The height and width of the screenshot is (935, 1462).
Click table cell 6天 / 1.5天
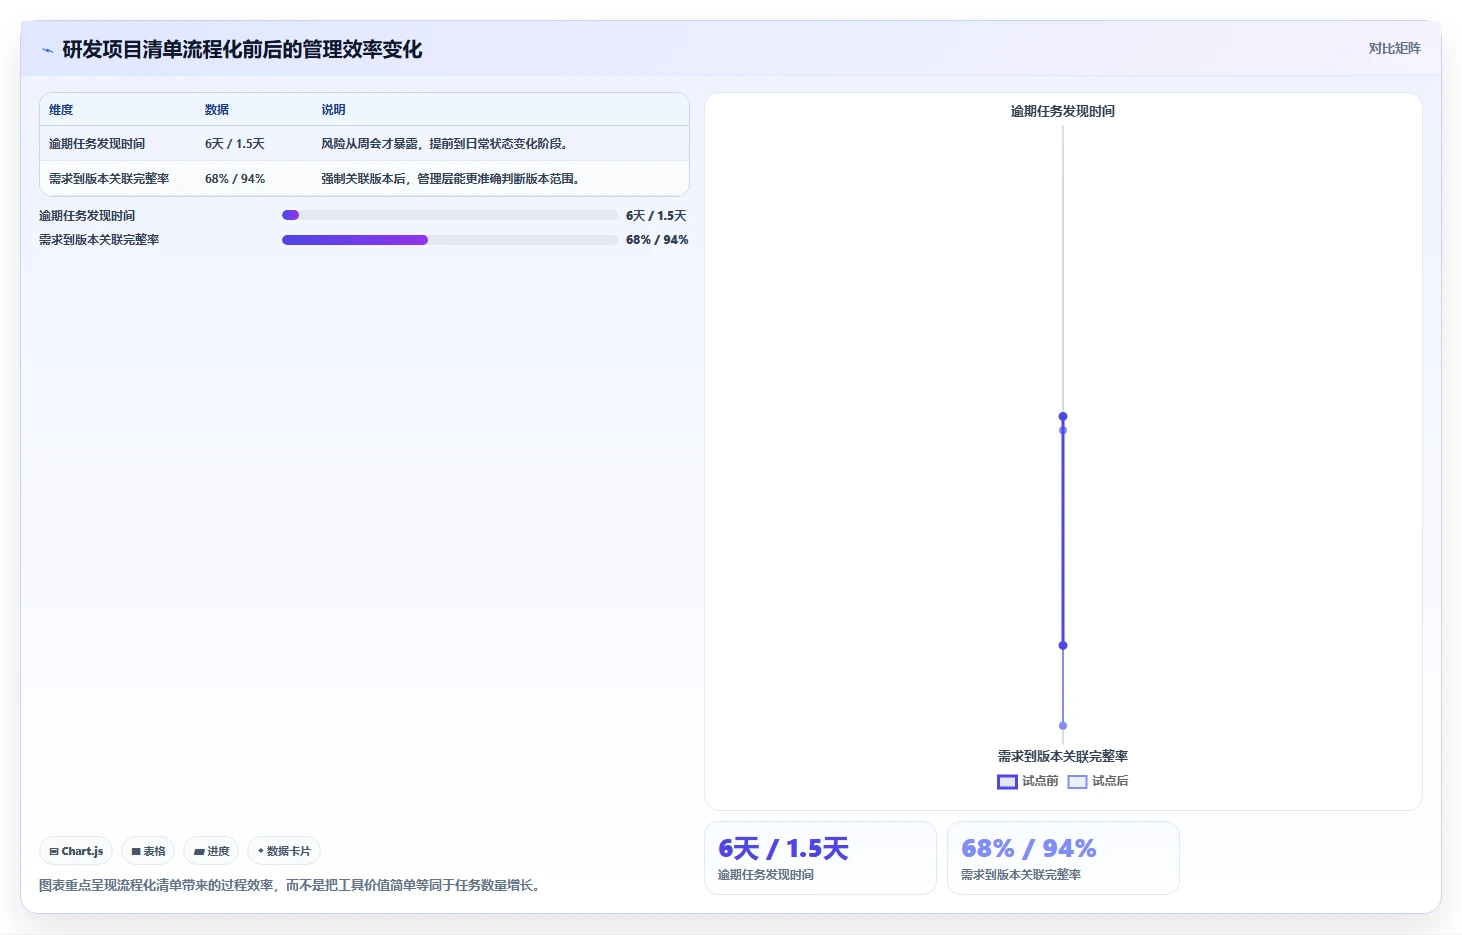point(235,144)
